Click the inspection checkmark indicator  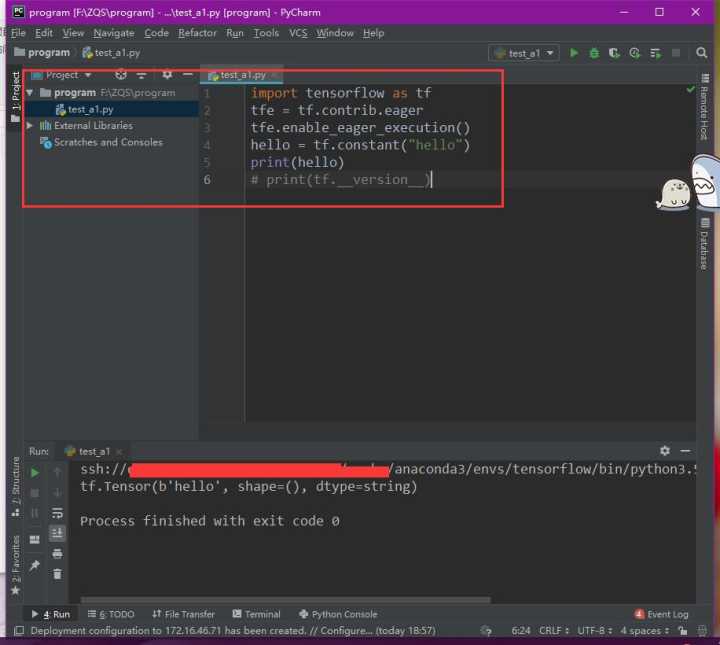pos(690,89)
